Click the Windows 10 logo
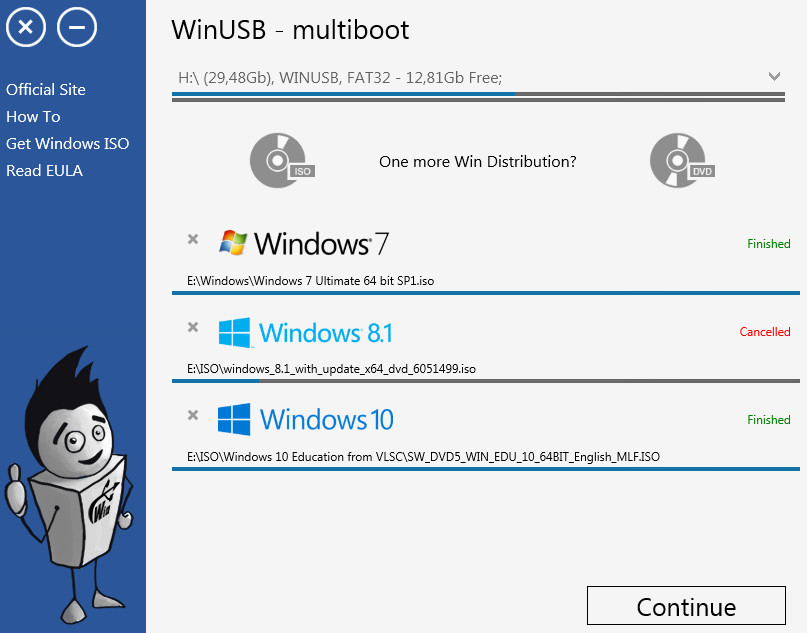Image resolution: width=807 pixels, height=633 pixels. pos(306,419)
